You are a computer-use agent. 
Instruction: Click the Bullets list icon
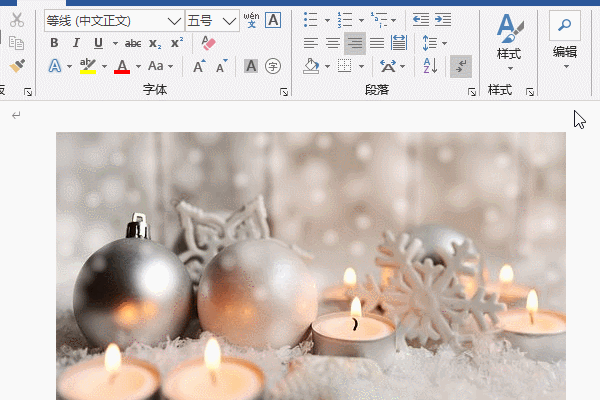pyautogui.click(x=310, y=20)
